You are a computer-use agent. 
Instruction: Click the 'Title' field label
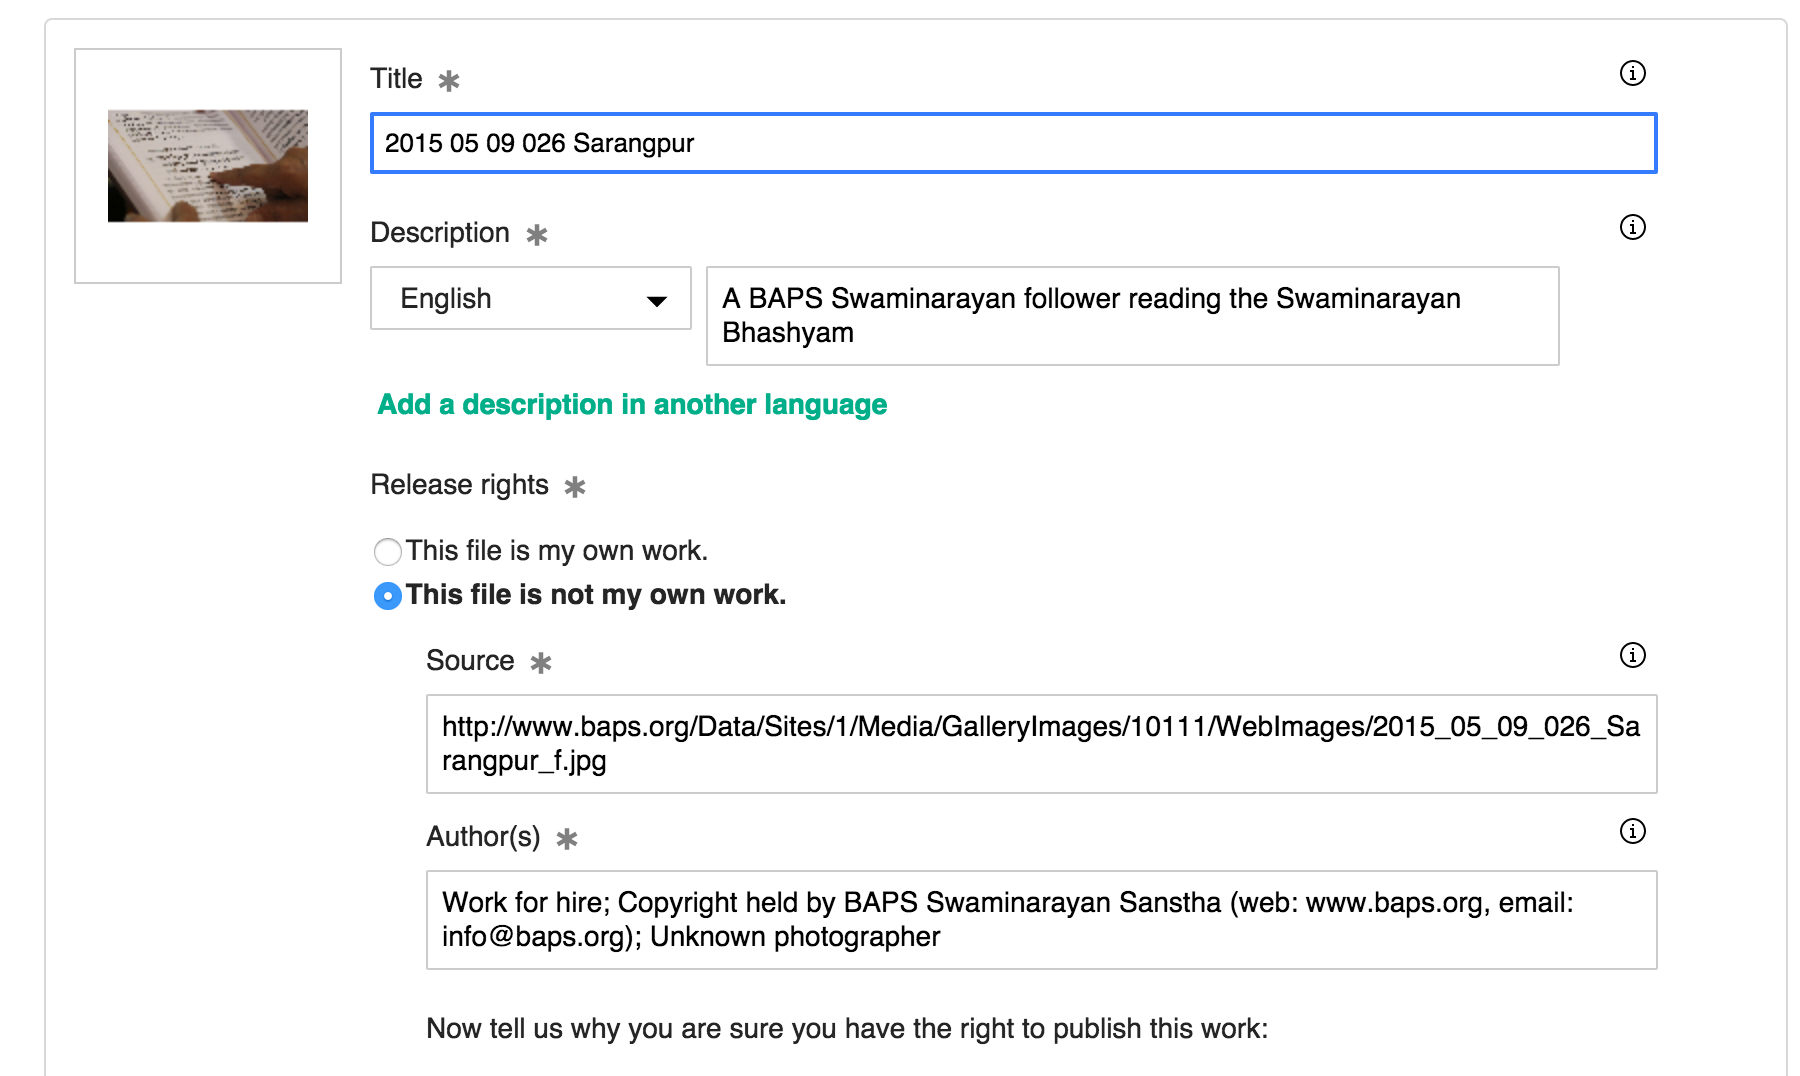pos(396,79)
